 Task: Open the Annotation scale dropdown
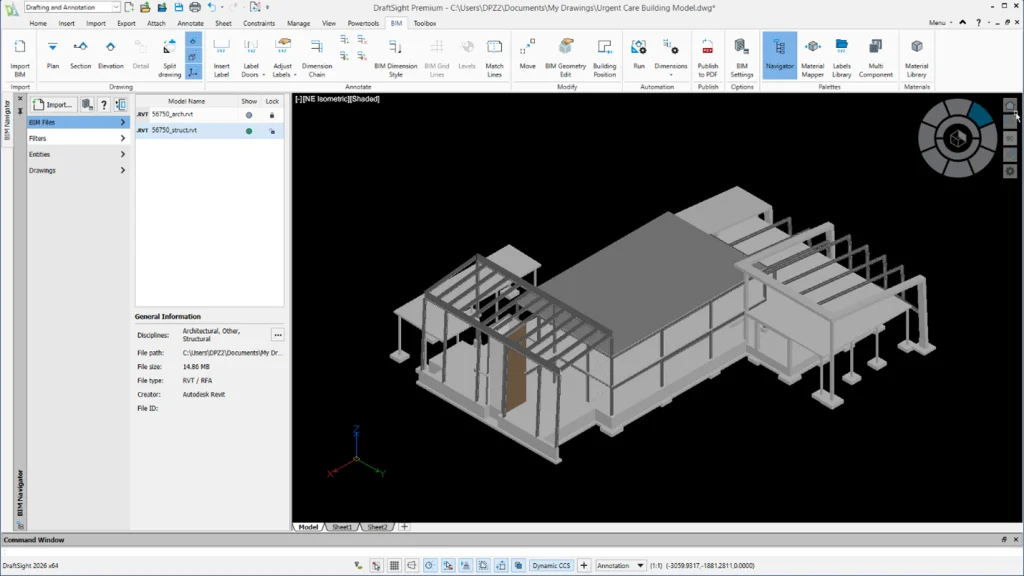[x=640, y=566]
